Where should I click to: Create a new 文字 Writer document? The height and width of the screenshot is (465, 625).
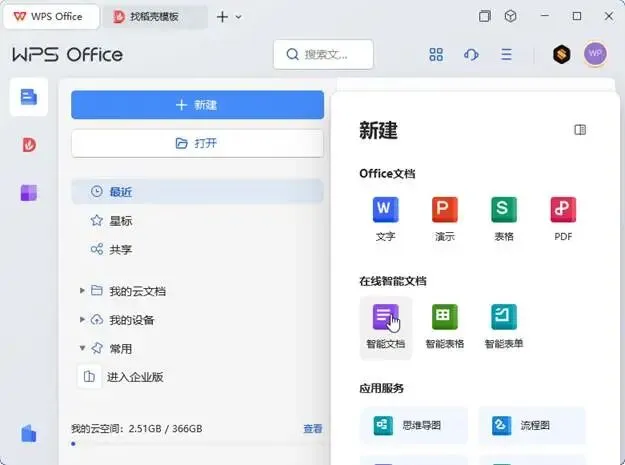(385, 219)
